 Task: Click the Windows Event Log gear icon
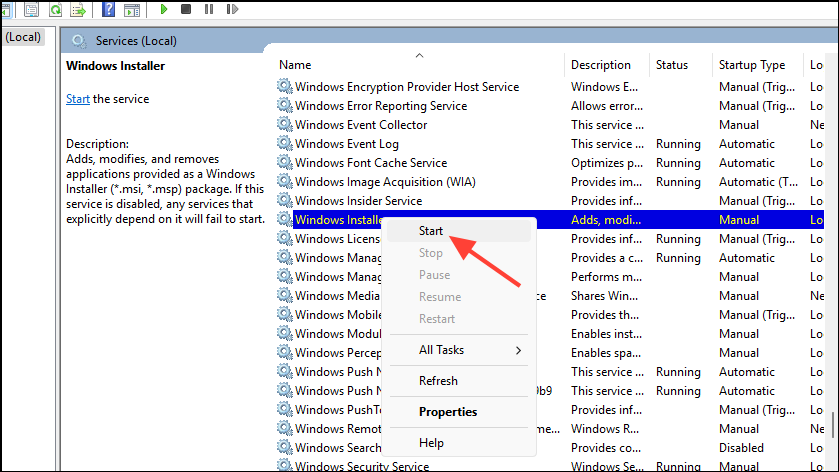coord(285,143)
